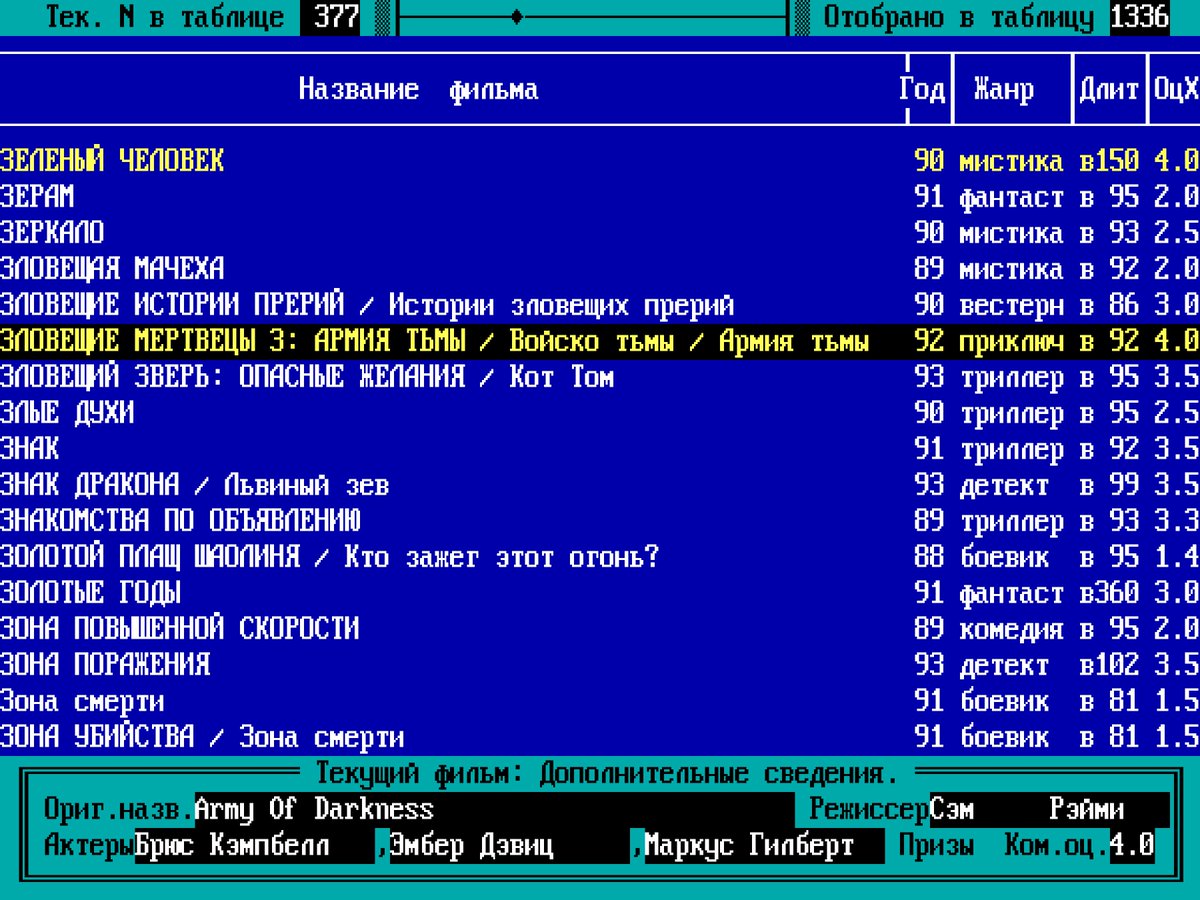This screenshot has width=1200, height=900.
Task: Select the film 'ЗНАК' row
Action: pos(600,449)
